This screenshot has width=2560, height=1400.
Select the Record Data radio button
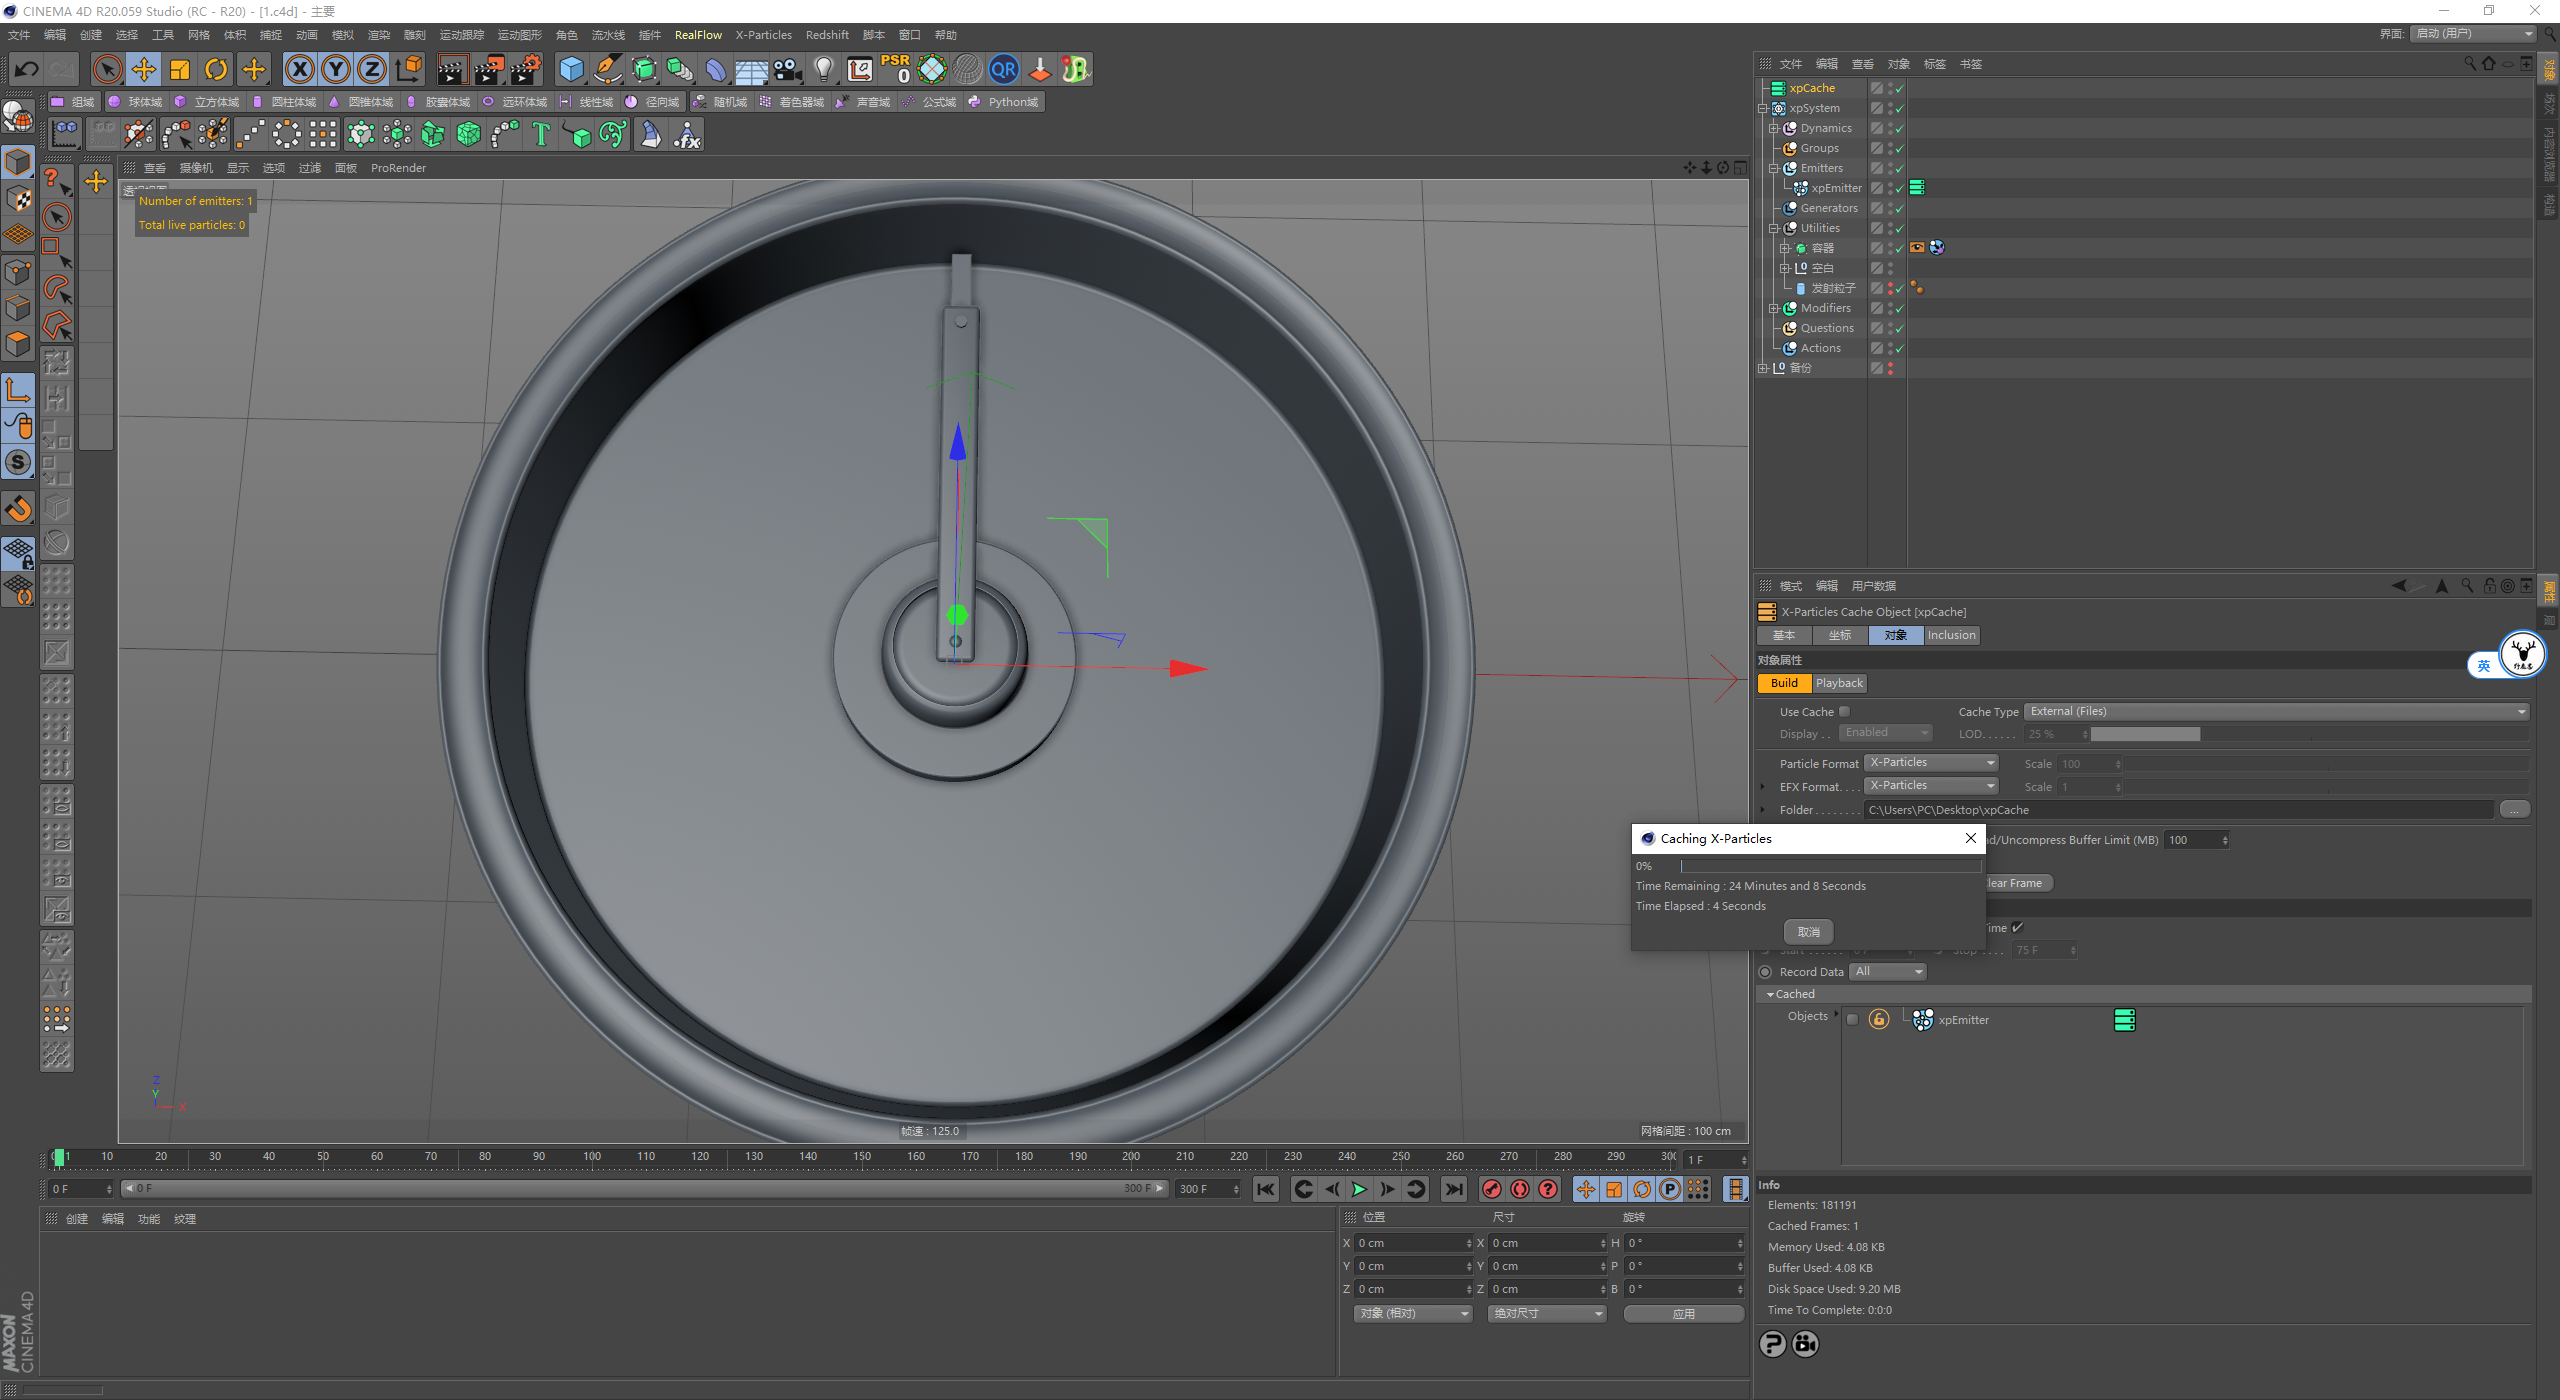point(1765,972)
